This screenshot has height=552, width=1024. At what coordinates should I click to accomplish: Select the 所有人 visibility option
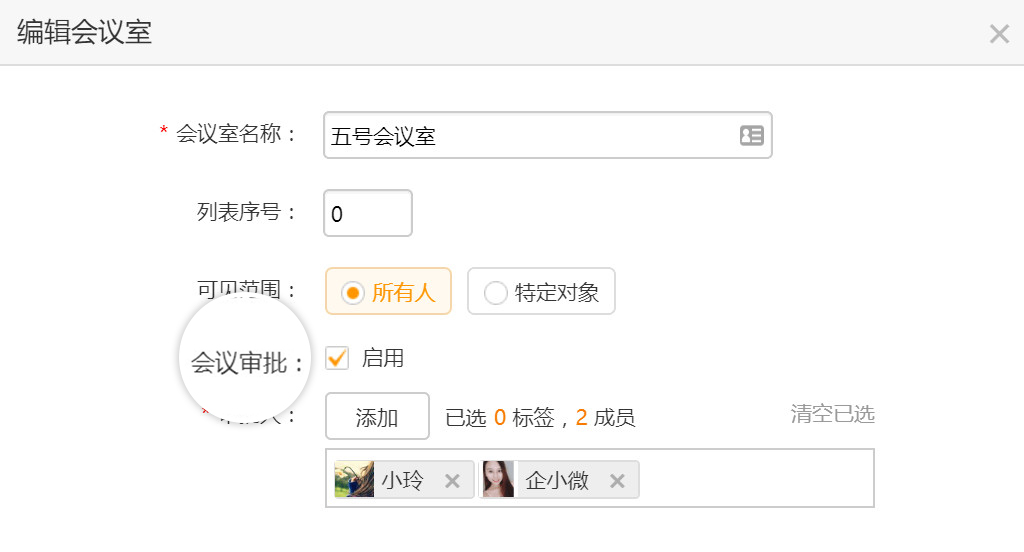(389, 291)
